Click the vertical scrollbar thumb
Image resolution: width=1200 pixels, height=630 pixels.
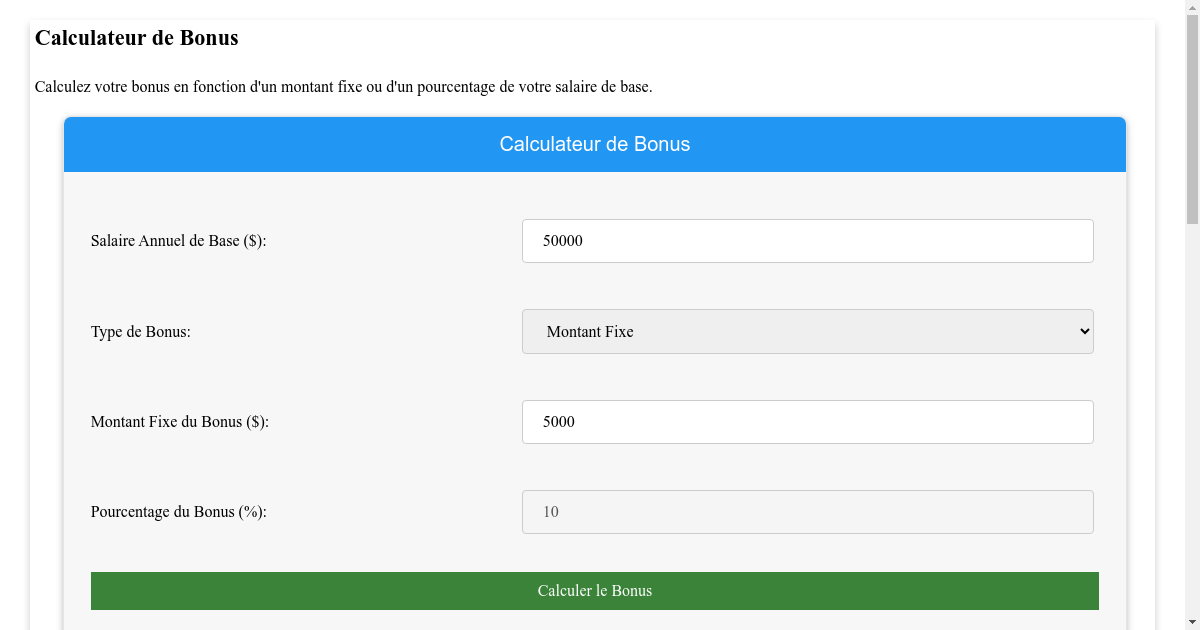1191,110
